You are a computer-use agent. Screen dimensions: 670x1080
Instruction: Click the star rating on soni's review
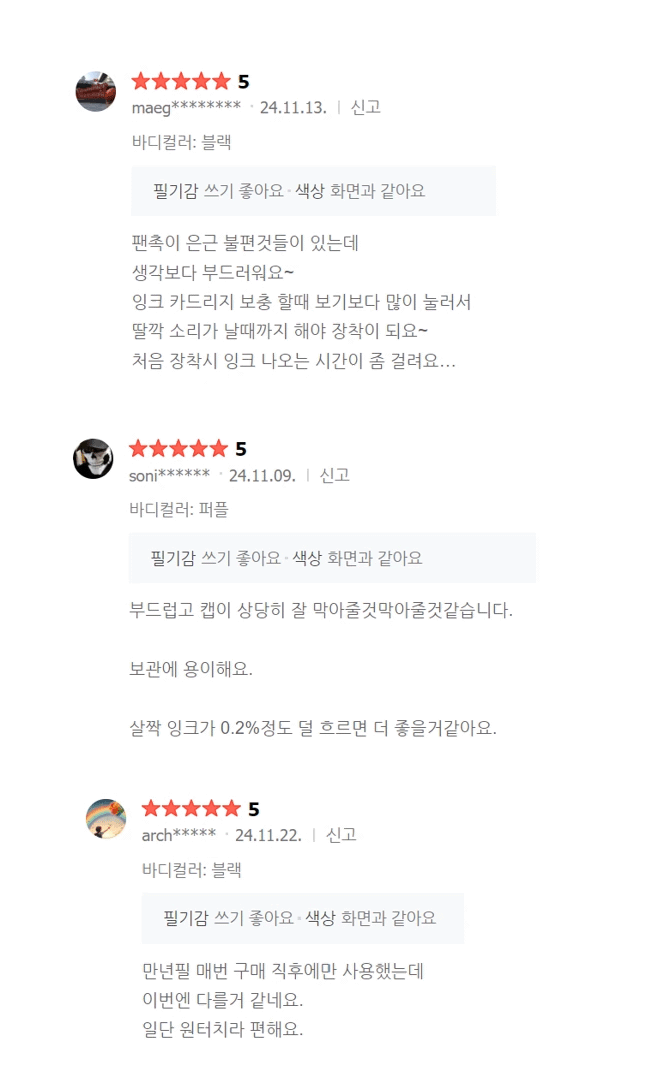[x=178, y=449]
